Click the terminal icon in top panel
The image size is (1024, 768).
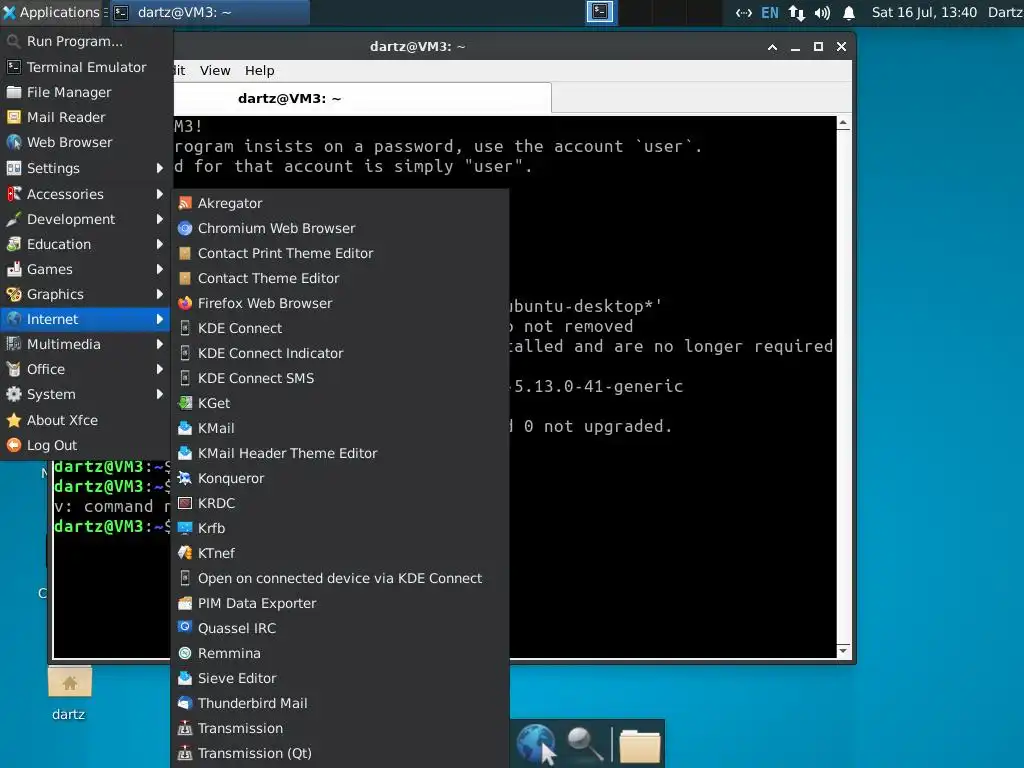coord(600,12)
